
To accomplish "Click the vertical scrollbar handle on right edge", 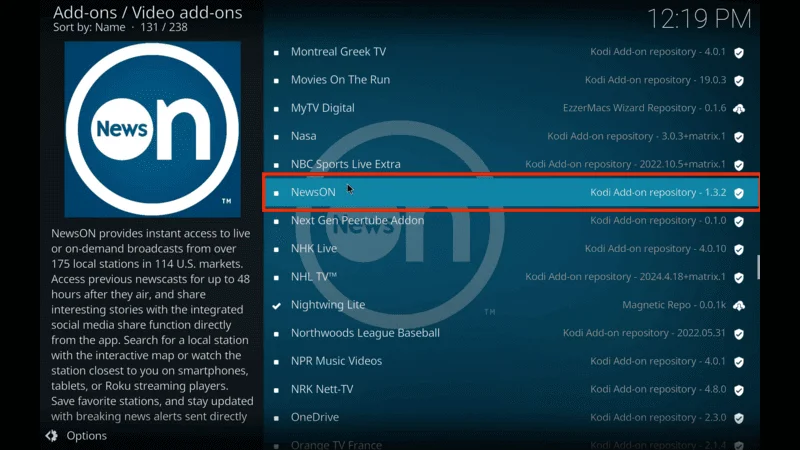I will [x=758, y=267].
